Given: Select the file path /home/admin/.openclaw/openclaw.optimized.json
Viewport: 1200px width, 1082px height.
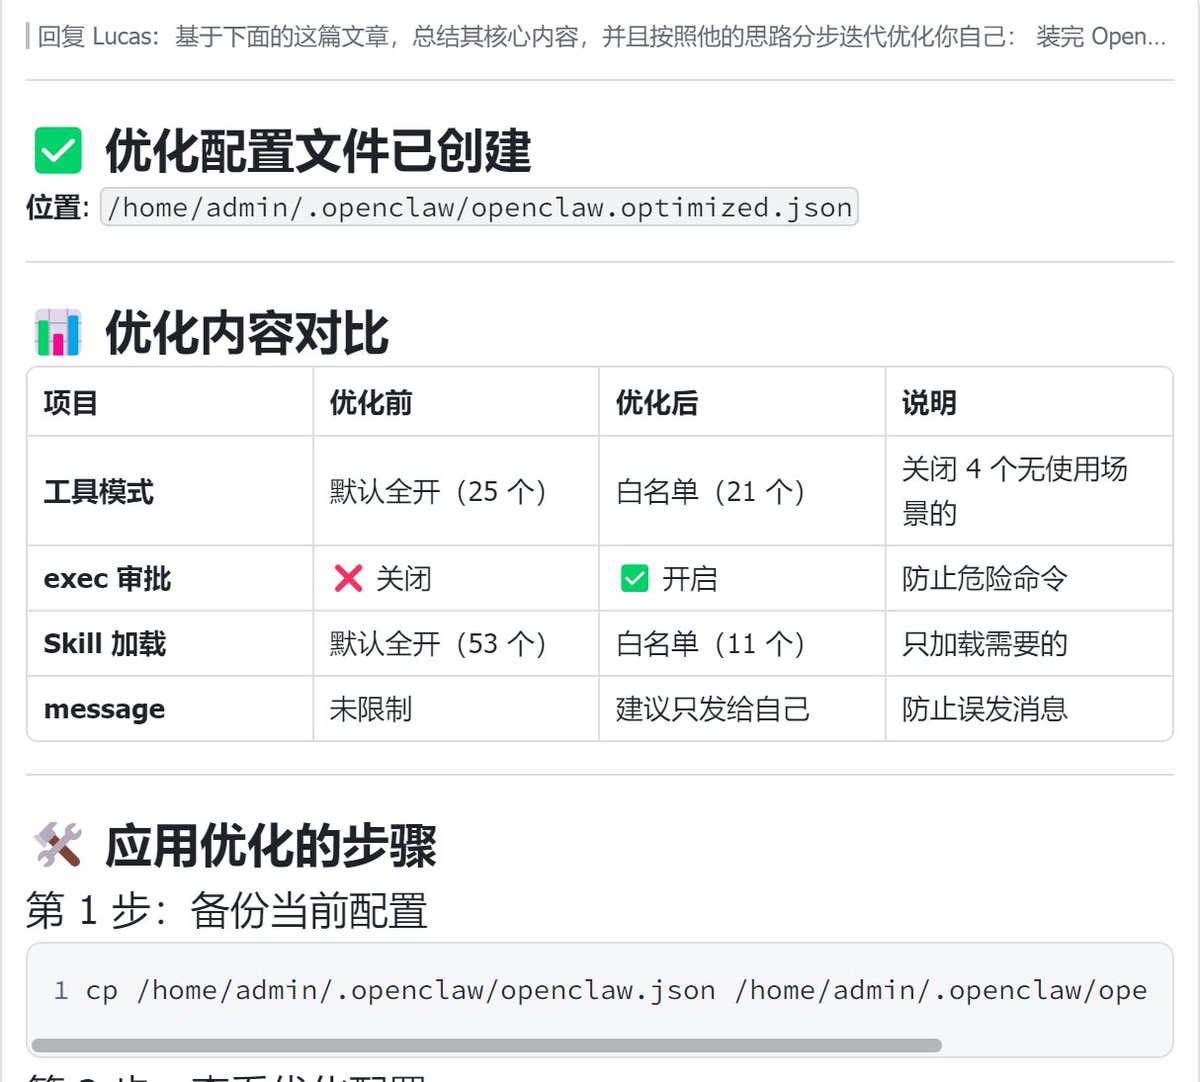Looking at the screenshot, I should [x=479, y=207].
